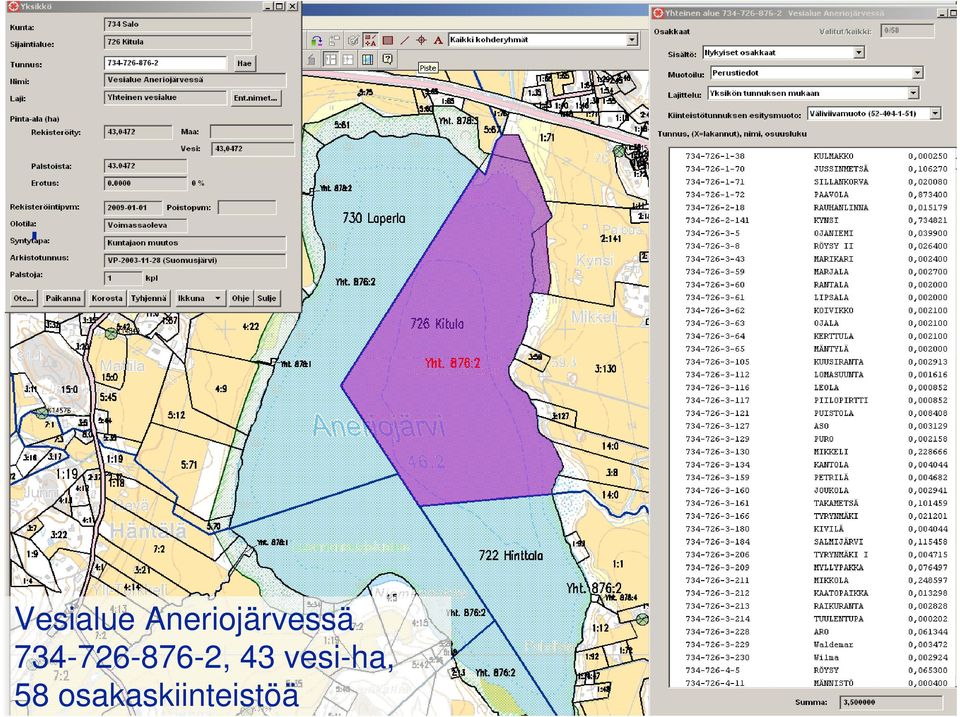
Task: Select the Piste point crosshair tool
Action: pyautogui.click(x=421, y=40)
